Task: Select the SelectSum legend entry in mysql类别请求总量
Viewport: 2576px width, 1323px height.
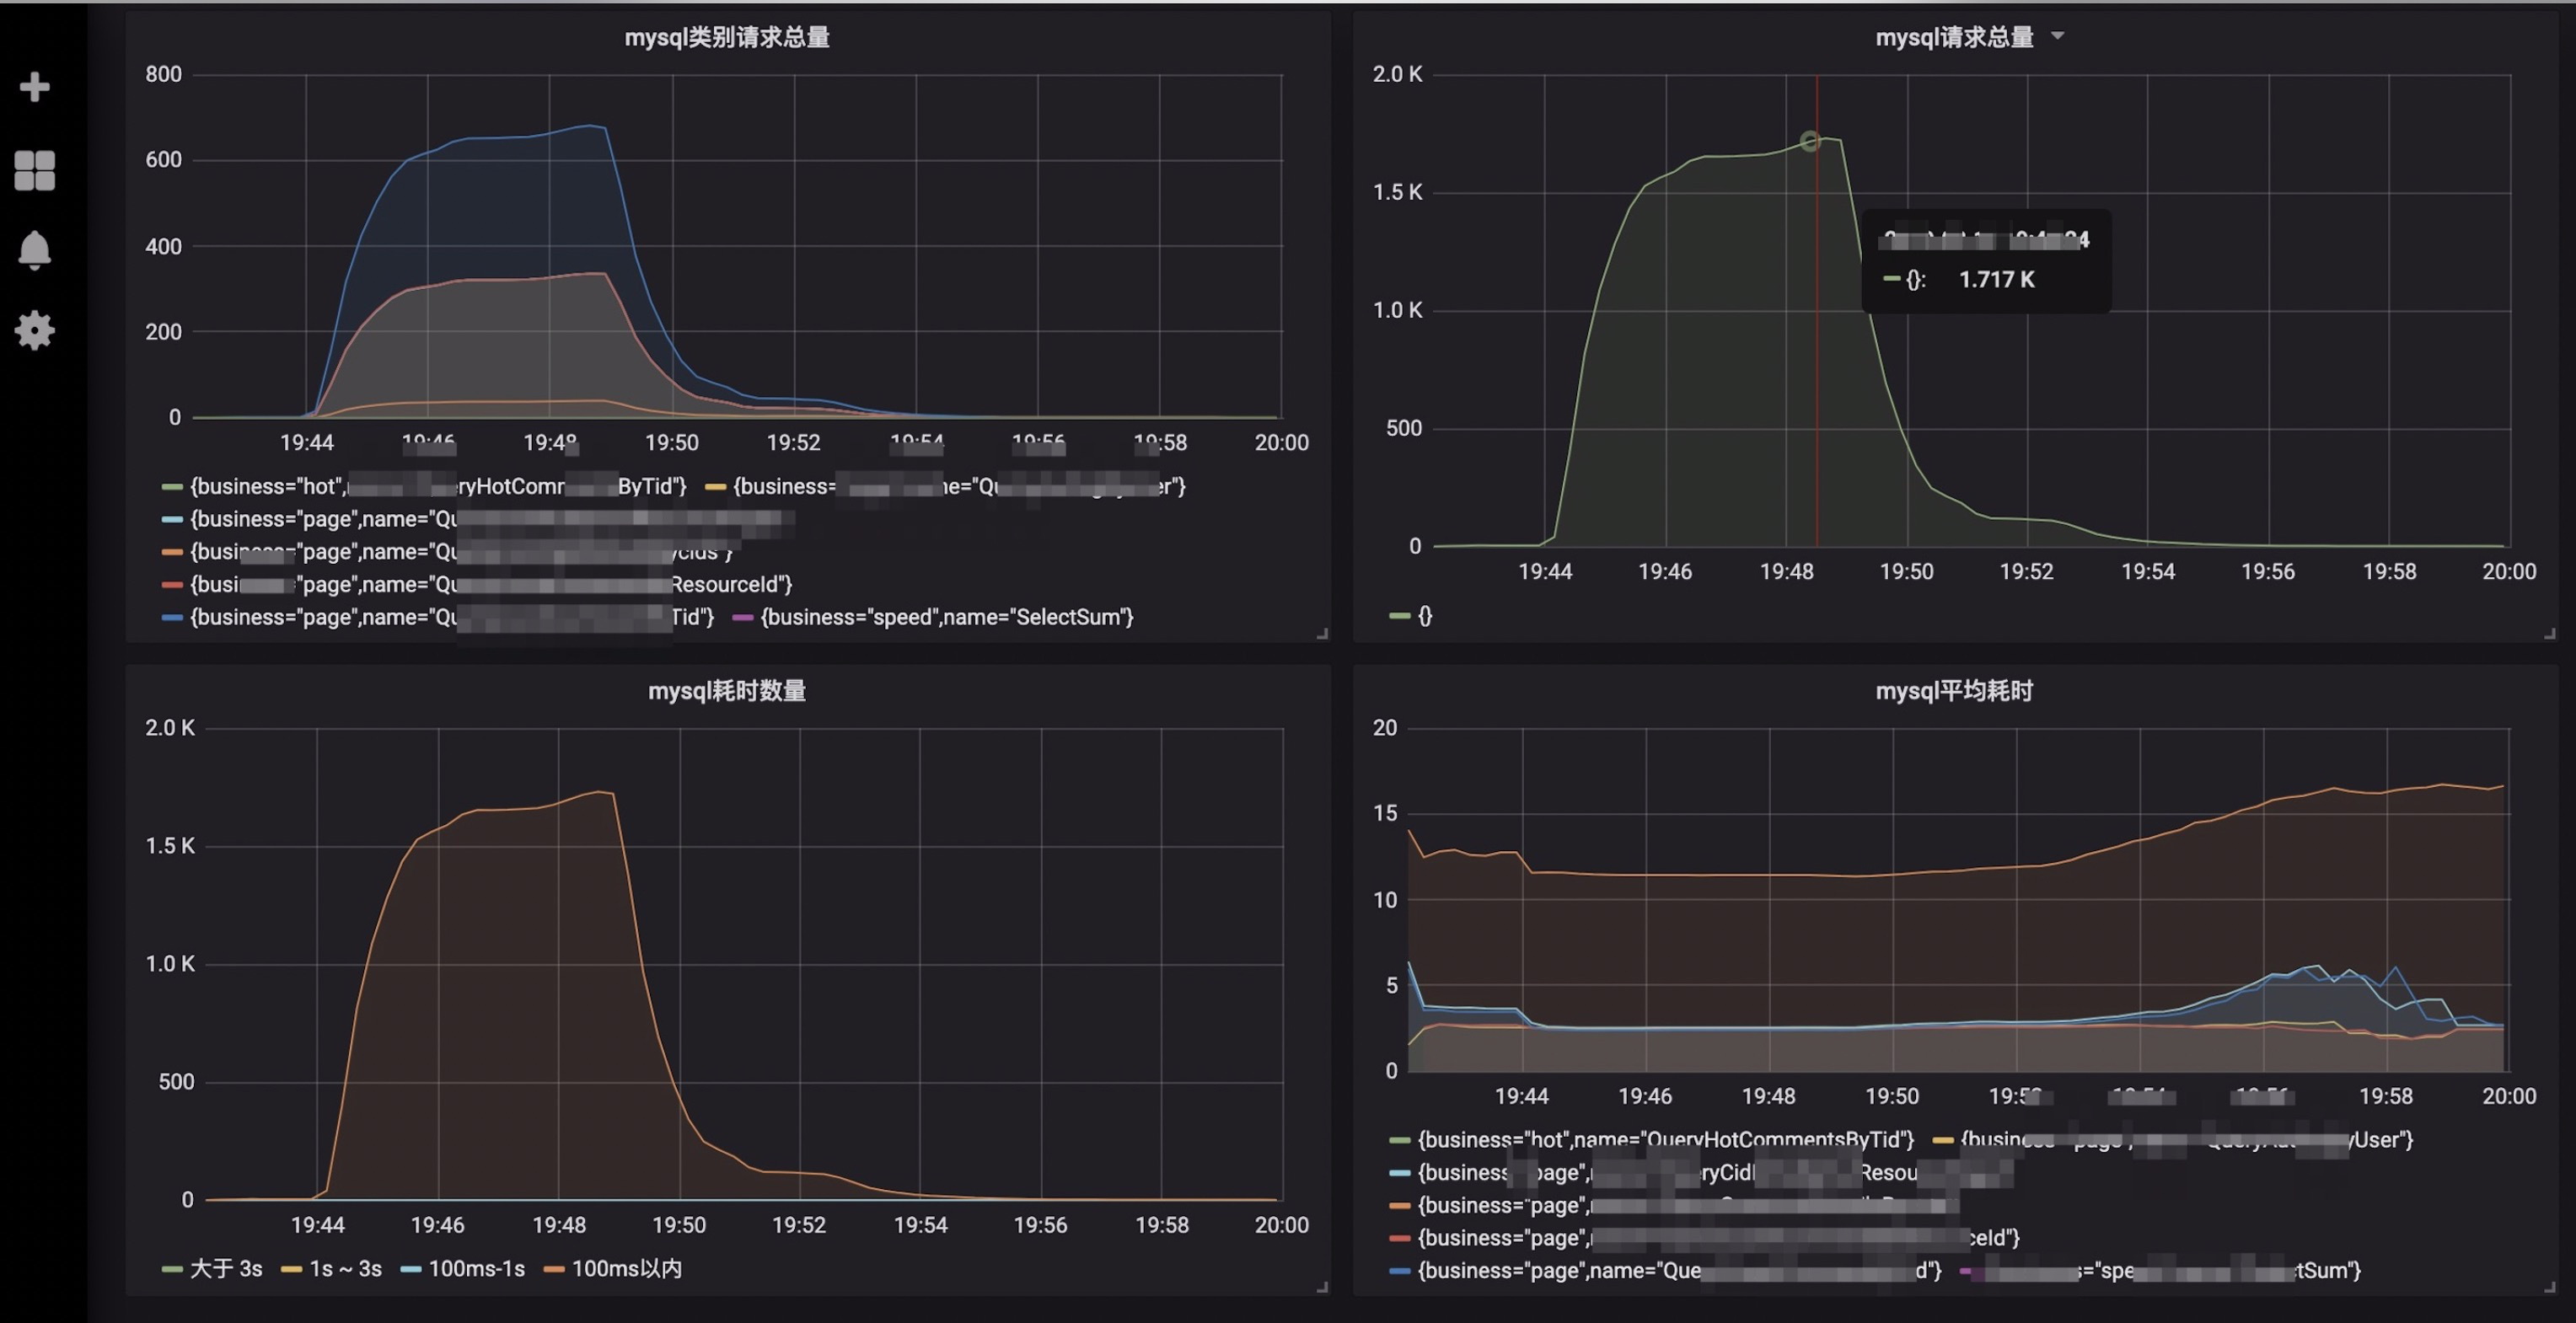Action: [x=946, y=618]
